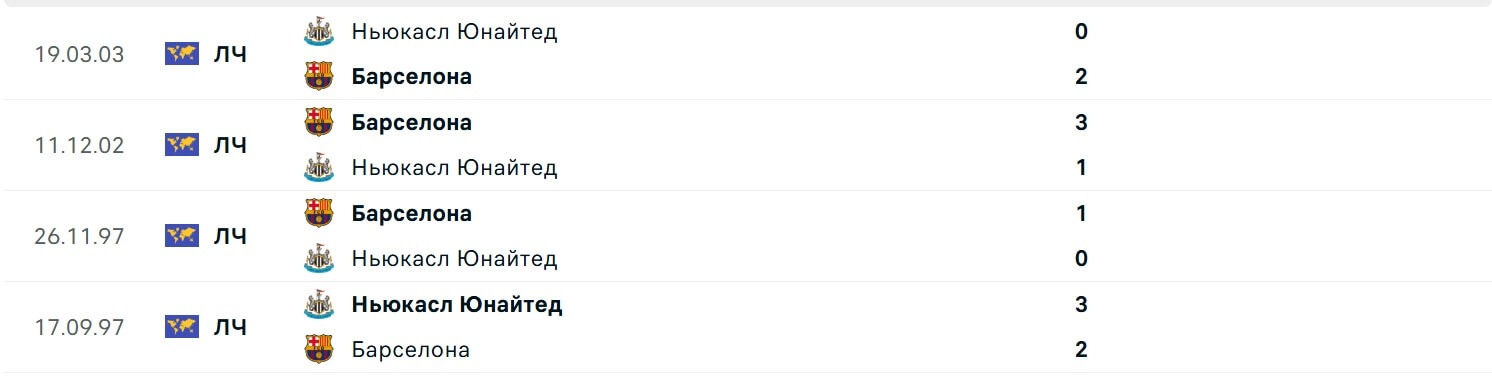
Task: Select ЛЧ label for 11.12.02 match
Action: (x=230, y=145)
